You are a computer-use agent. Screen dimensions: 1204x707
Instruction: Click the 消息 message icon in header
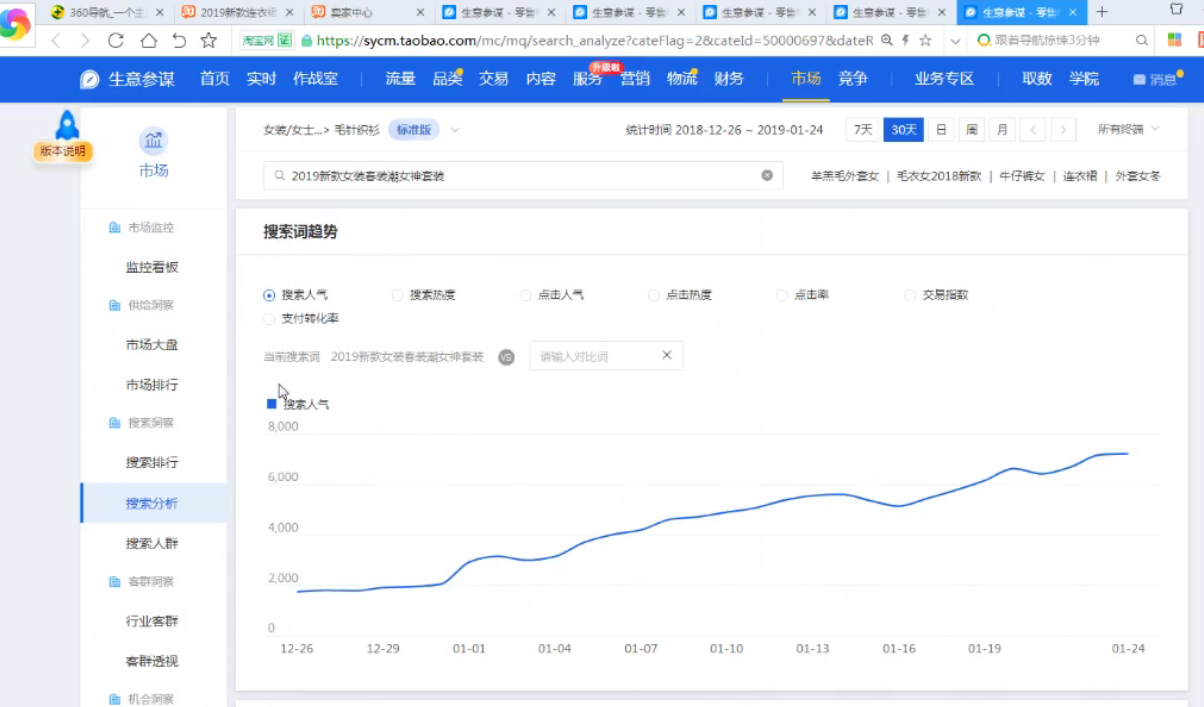click(x=1139, y=80)
